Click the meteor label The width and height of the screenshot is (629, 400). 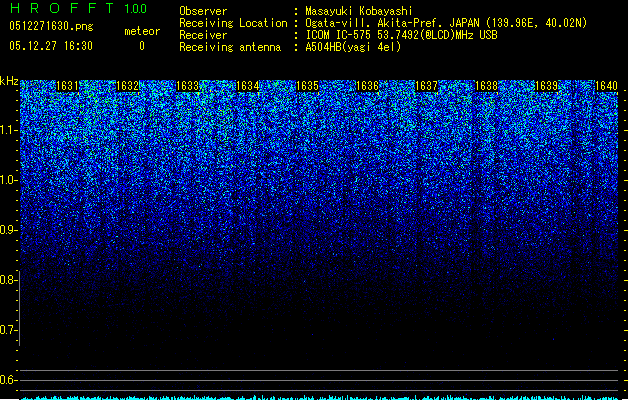click(x=142, y=31)
